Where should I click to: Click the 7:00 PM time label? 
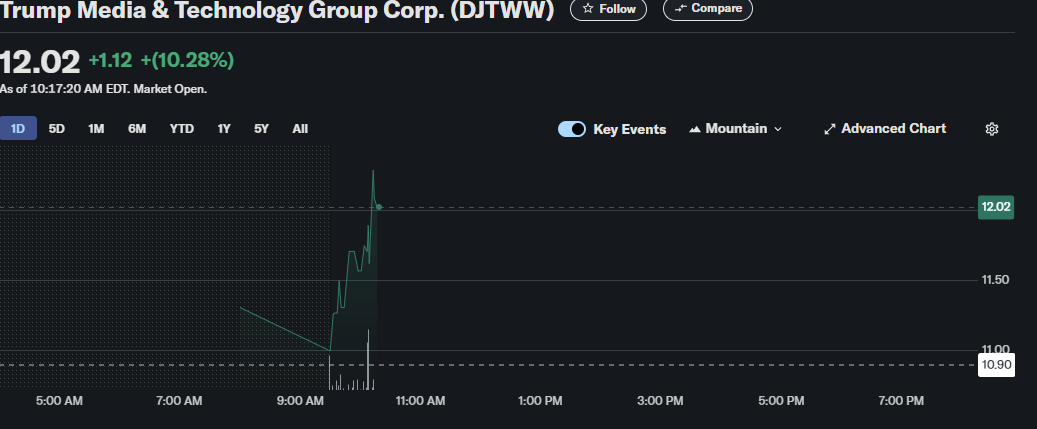point(901,401)
